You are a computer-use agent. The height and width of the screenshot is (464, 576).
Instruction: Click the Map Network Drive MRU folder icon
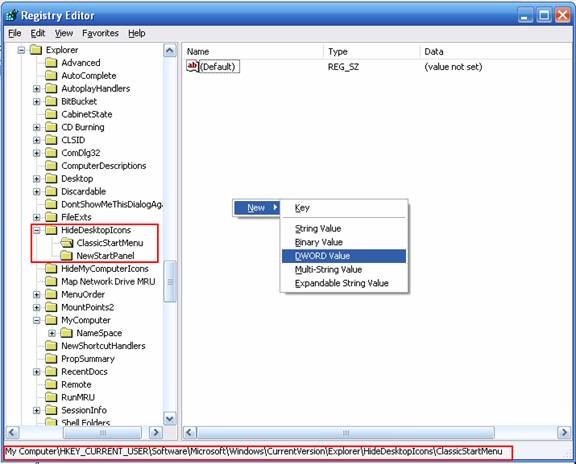pyautogui.click(x=51, y=281)
